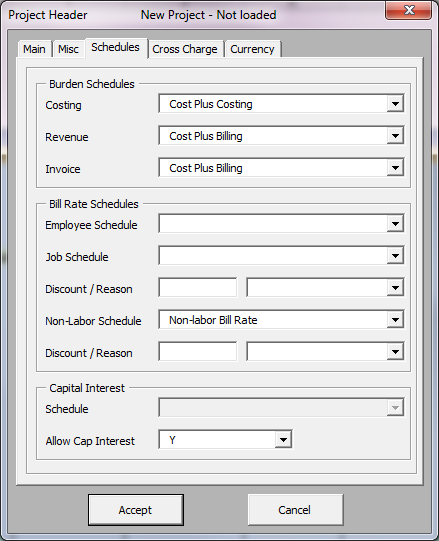Open the Currency tab

[x=252, y=49]
